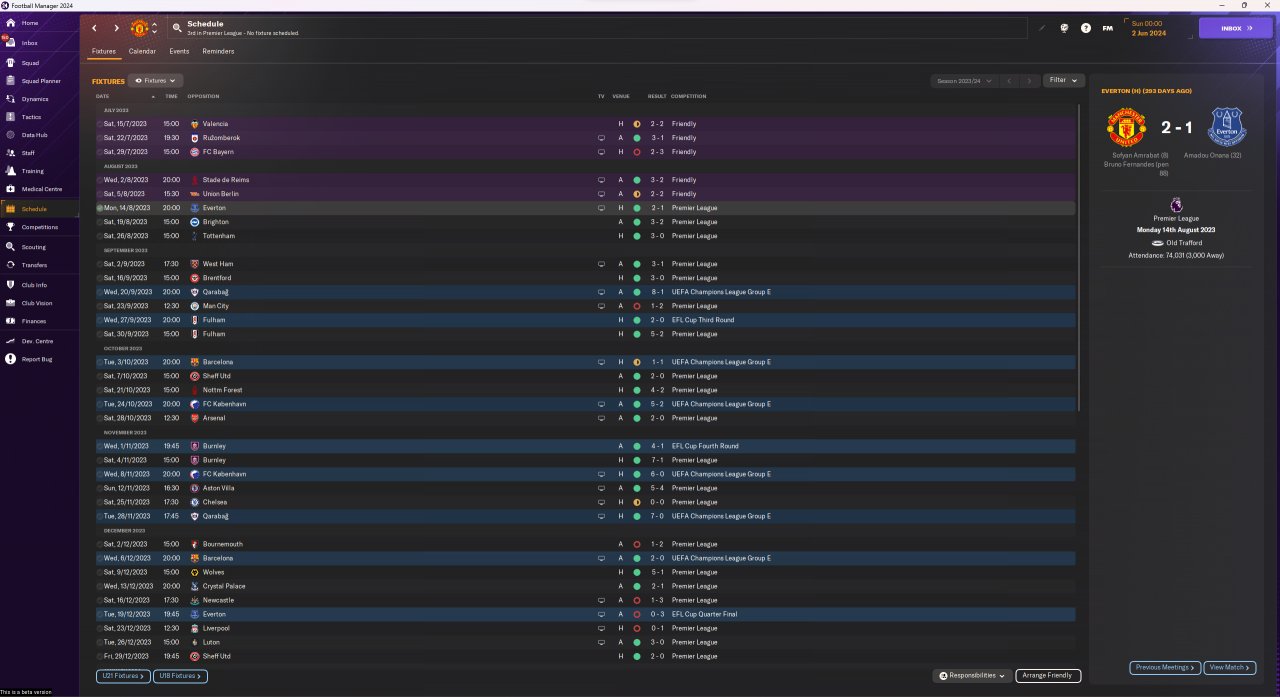The image size is (1280, 697).
Task: Toggle the Ružomberok fixture row checkbox
Action: (x=100, y=138)
